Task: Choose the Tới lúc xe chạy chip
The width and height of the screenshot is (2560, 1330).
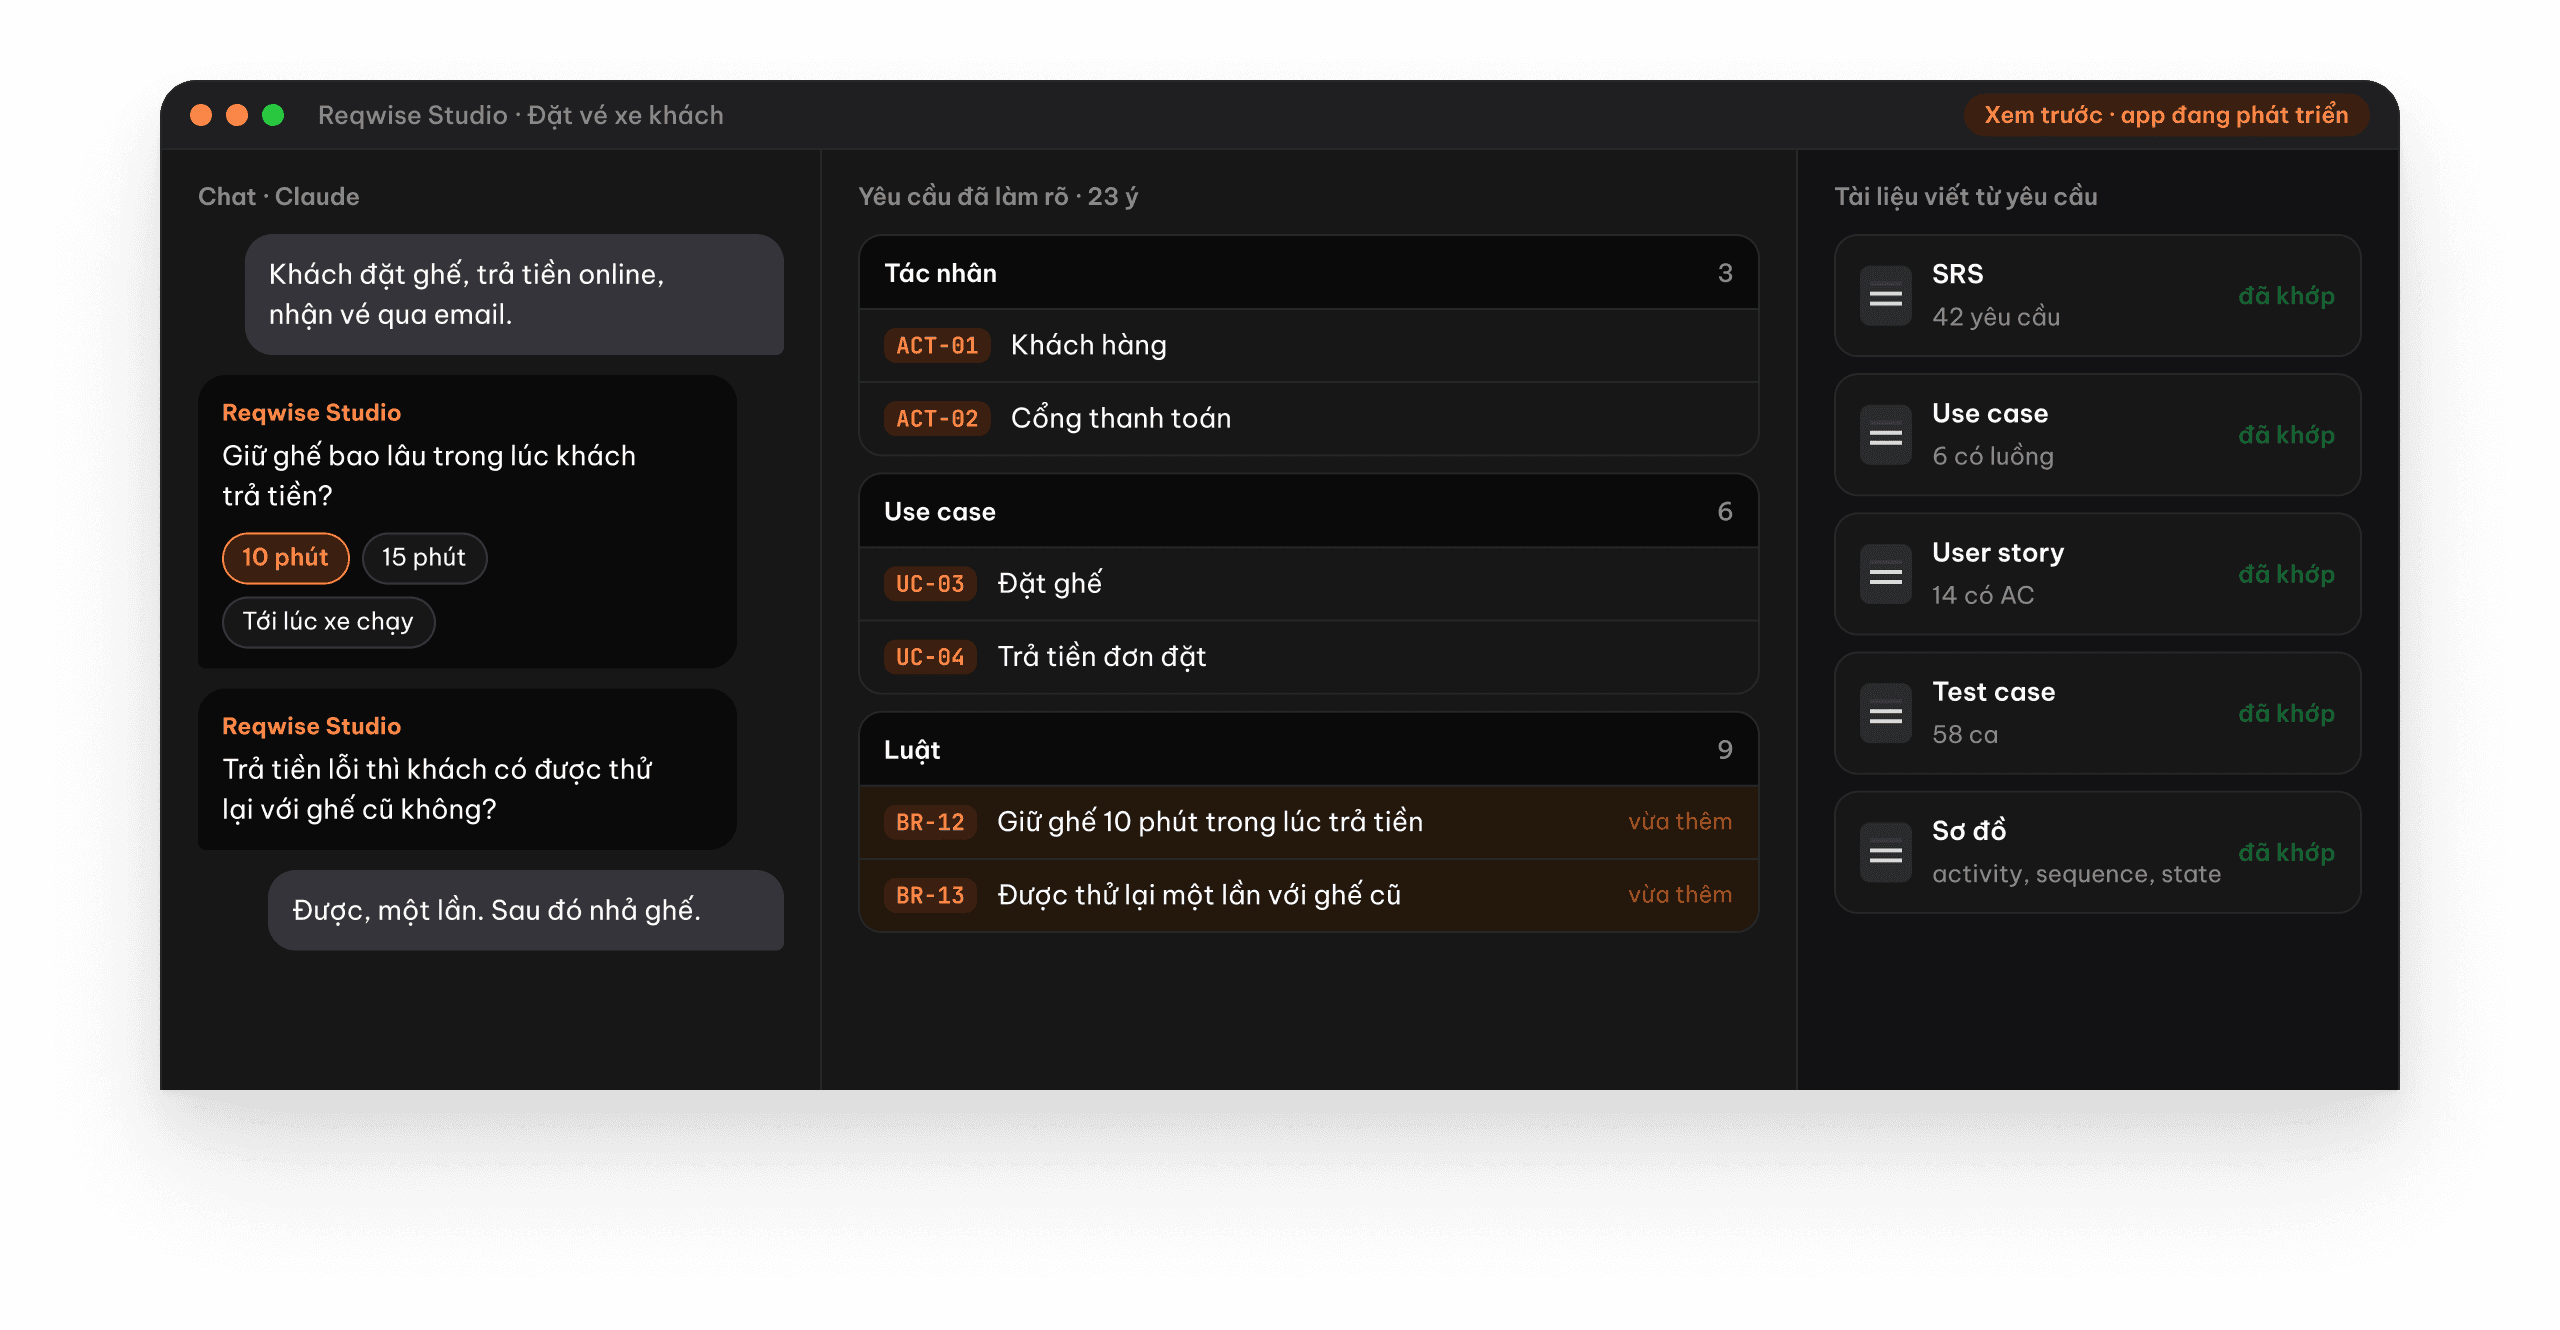Action: pos(328,621)
